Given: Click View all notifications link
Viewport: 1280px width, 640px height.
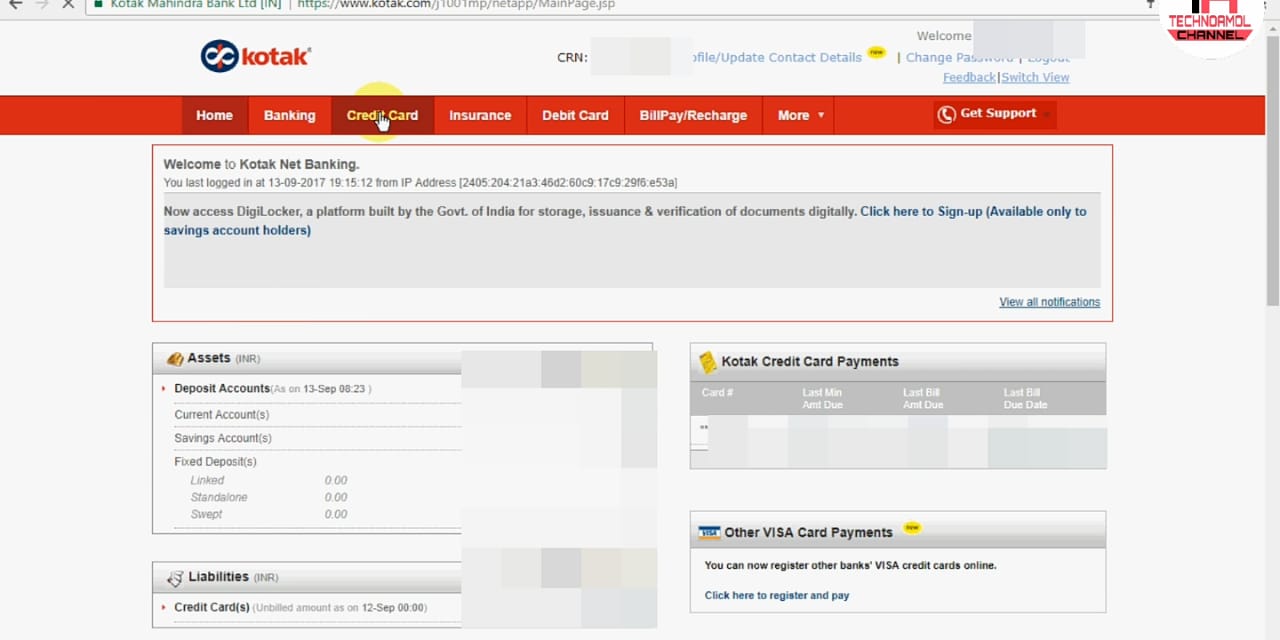Looking at the screenshot, I should click(1049, 302).
